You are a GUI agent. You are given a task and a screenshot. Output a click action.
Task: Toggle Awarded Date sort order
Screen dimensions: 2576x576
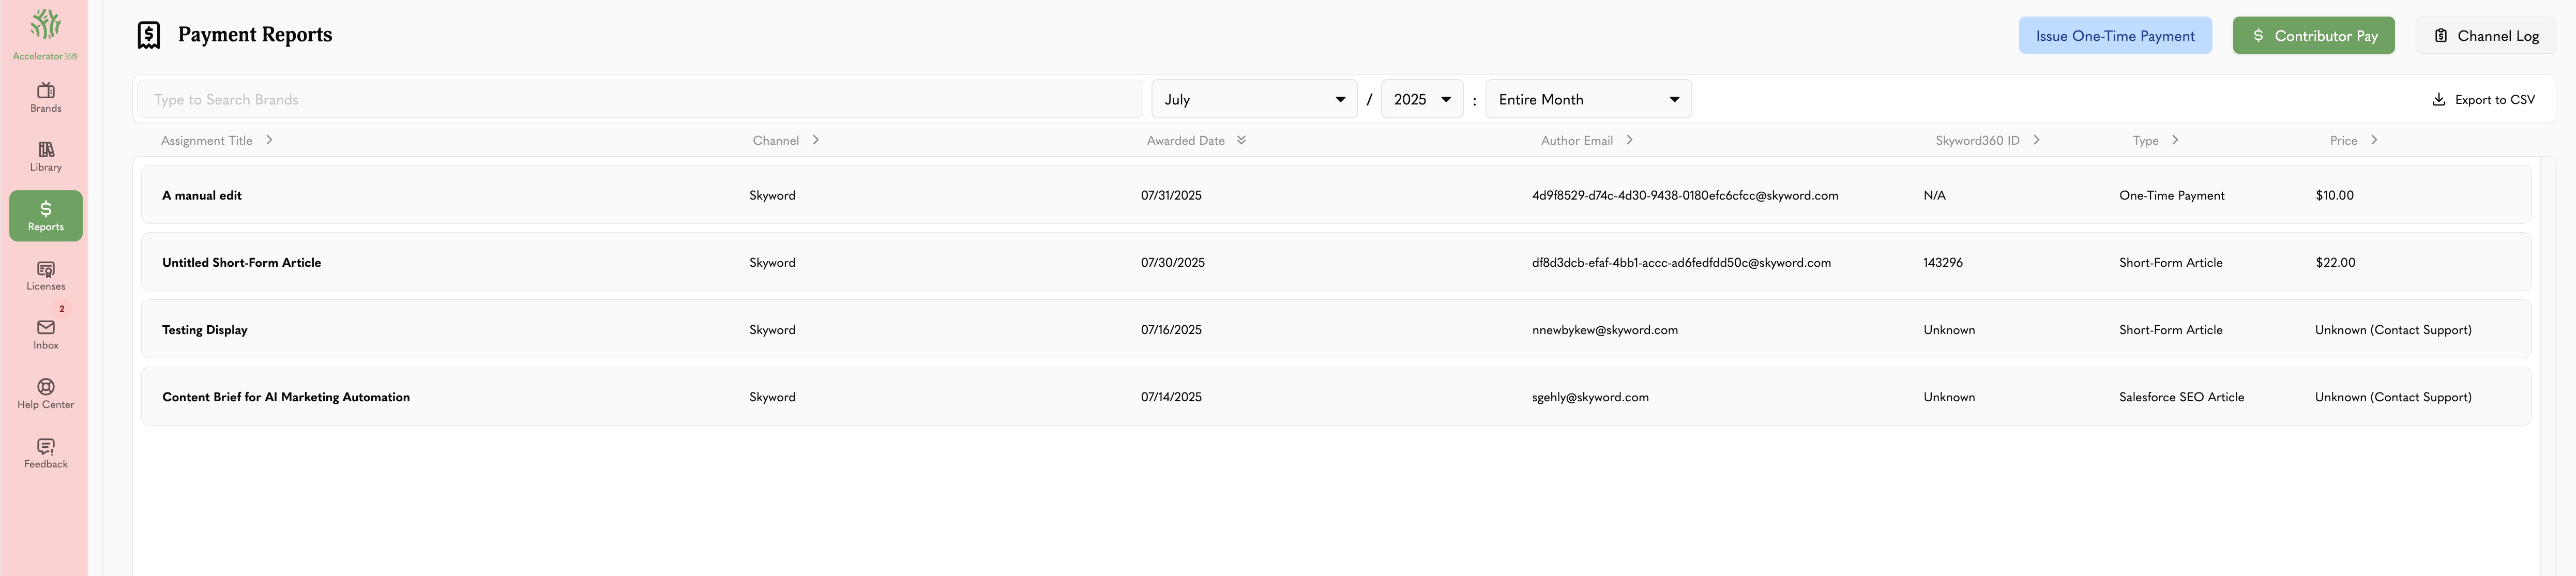[1196, 140]
